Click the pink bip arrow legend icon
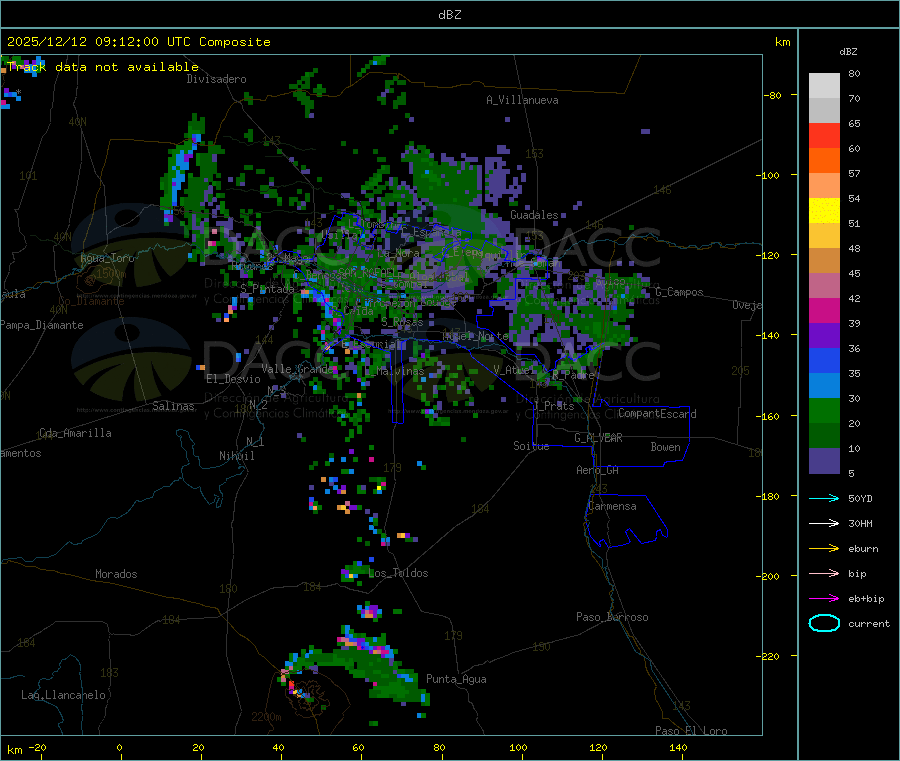900x761 pixels. [x=824, y=573]
